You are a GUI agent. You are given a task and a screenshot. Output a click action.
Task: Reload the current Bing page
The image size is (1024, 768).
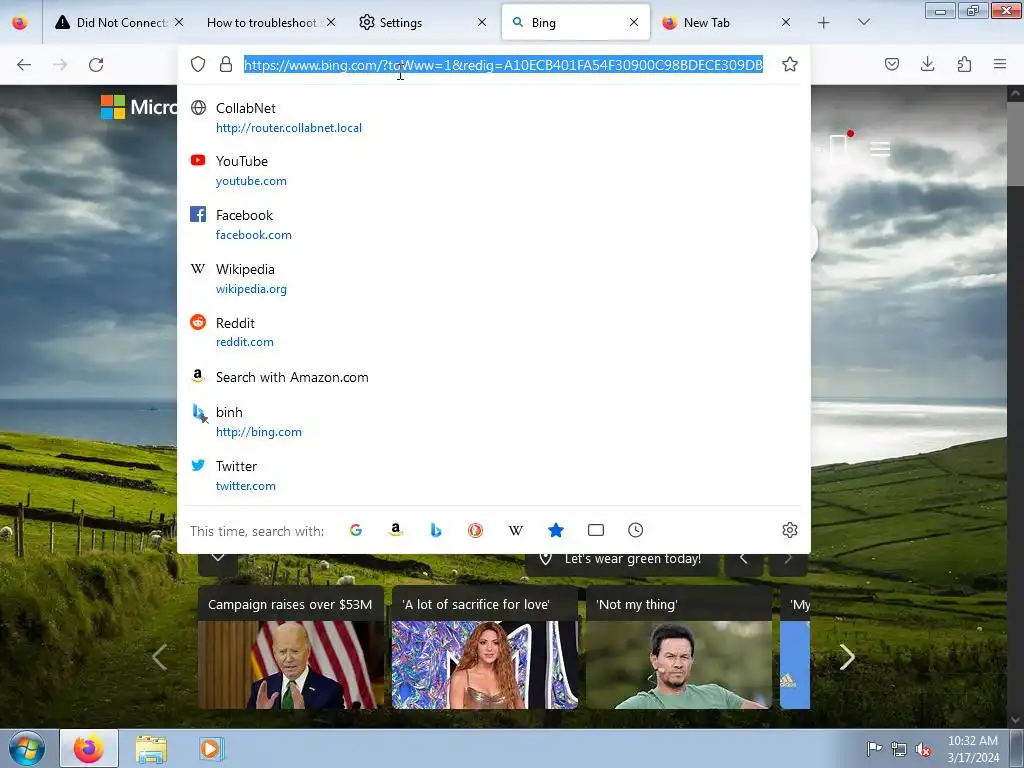pos(96,64)
